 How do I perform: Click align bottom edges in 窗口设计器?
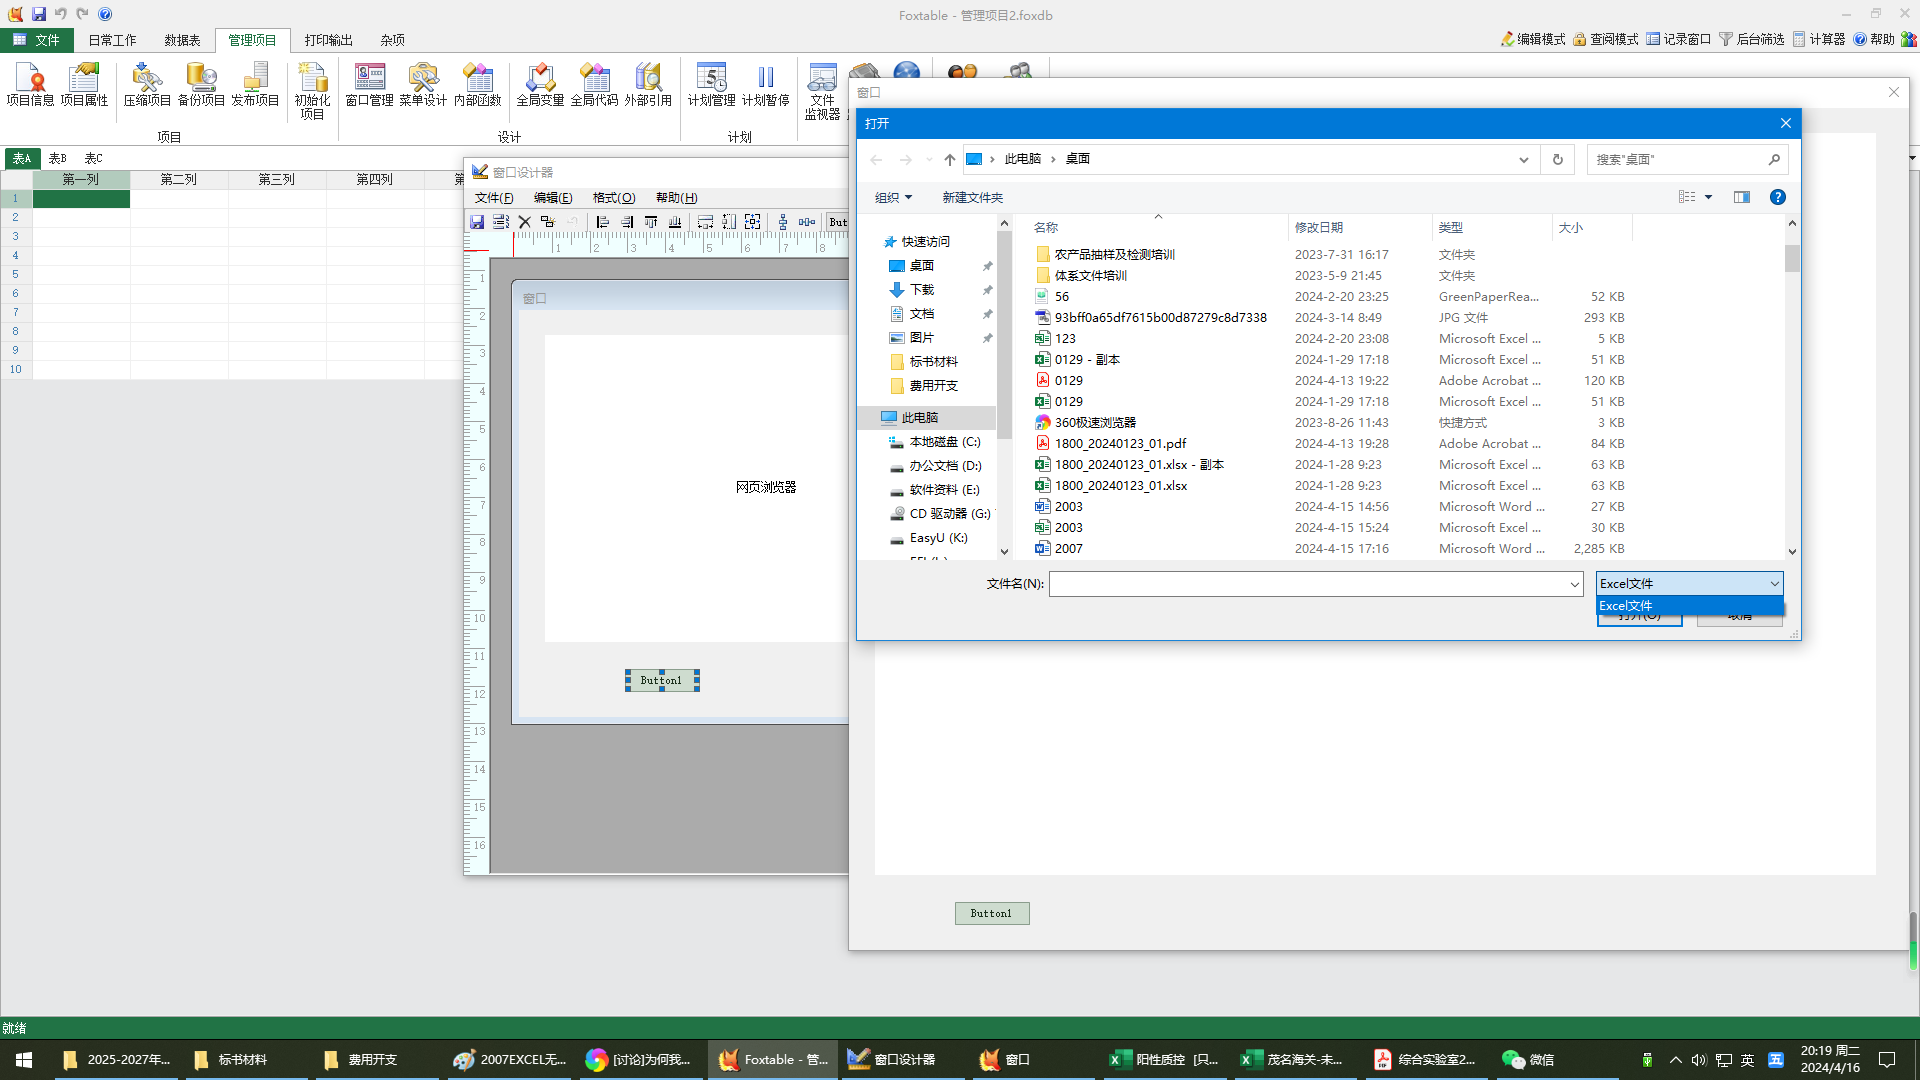[675, 222]
